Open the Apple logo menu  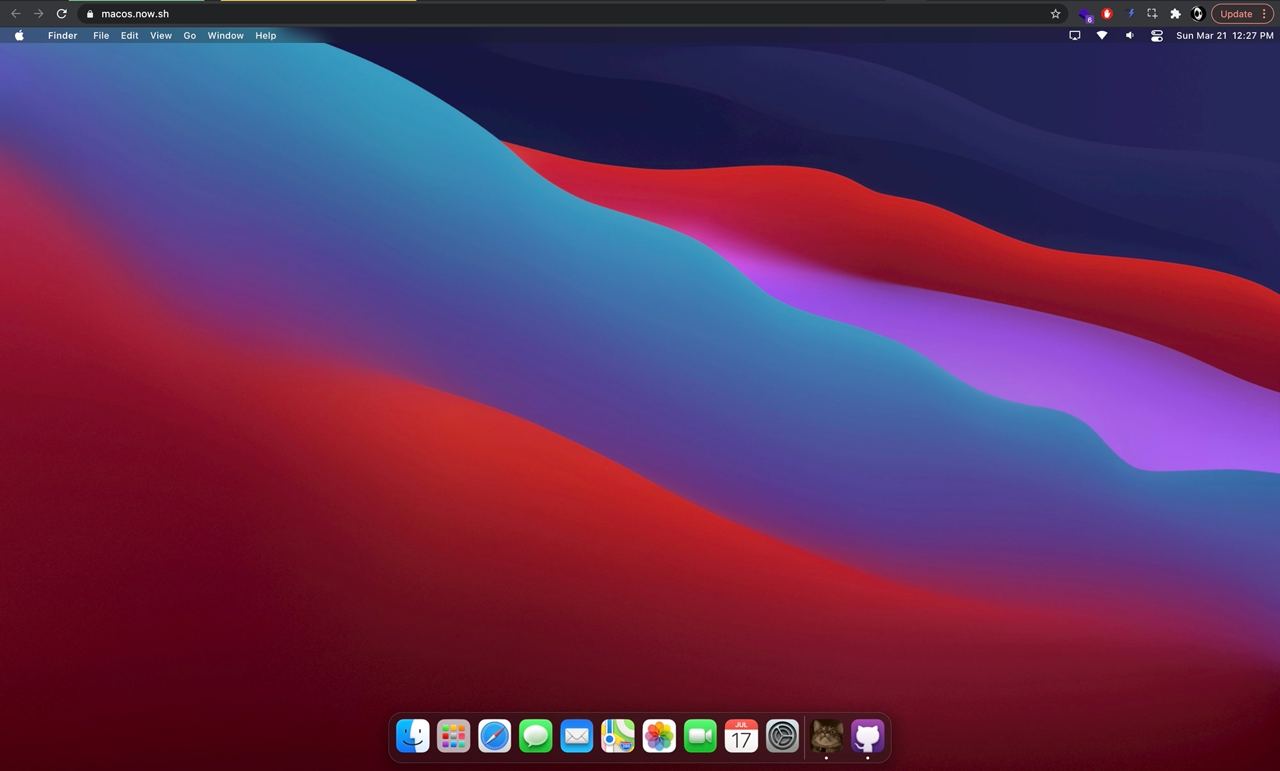19,35
